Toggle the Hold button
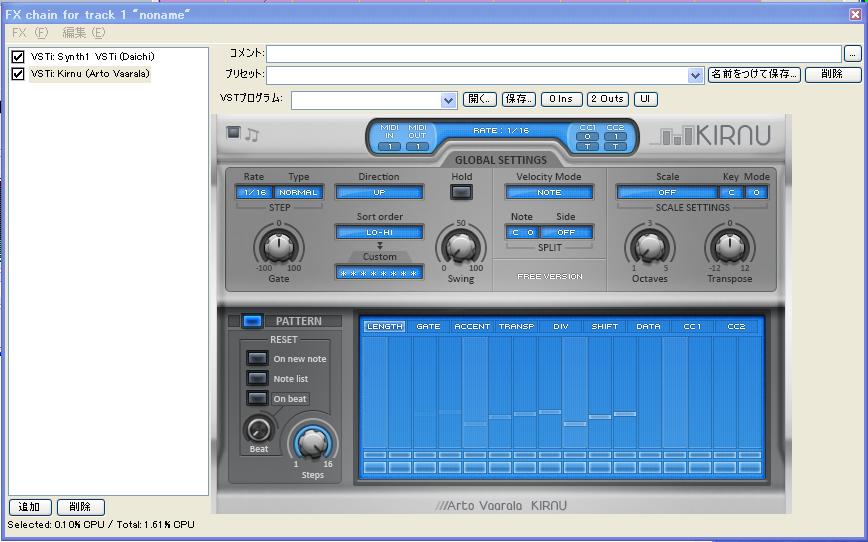868x542 pixels. coord(461,192)
